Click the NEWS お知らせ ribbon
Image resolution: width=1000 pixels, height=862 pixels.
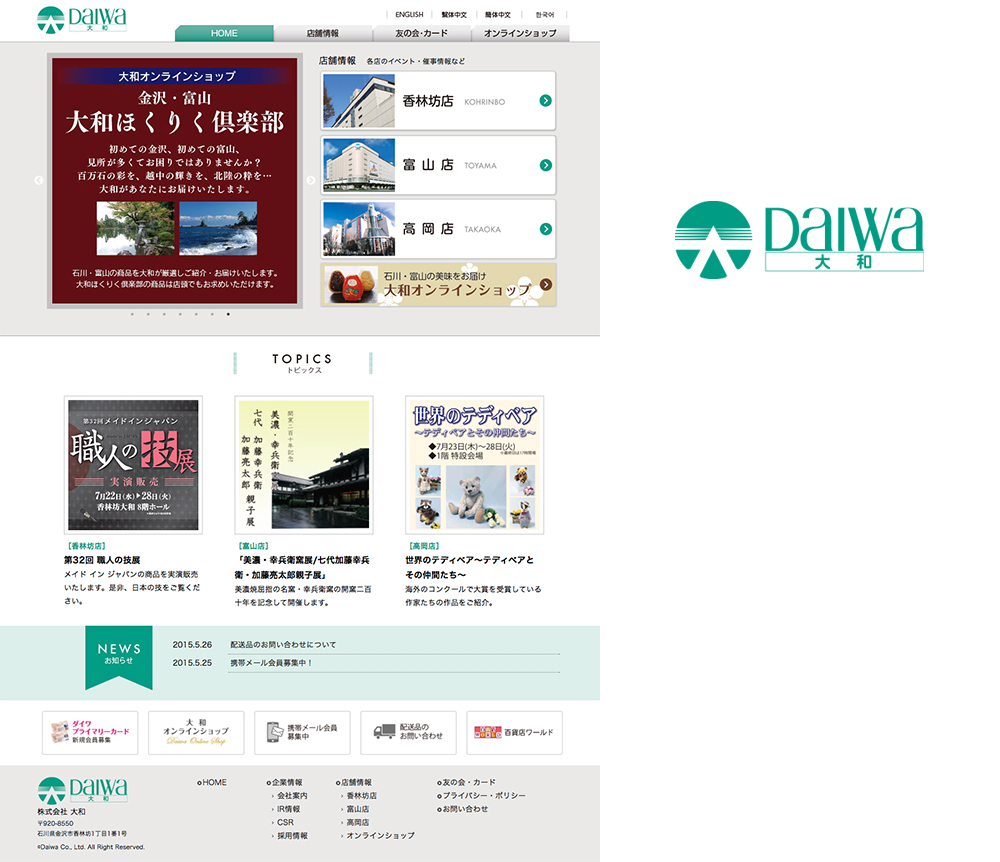(x=119, y=657)
